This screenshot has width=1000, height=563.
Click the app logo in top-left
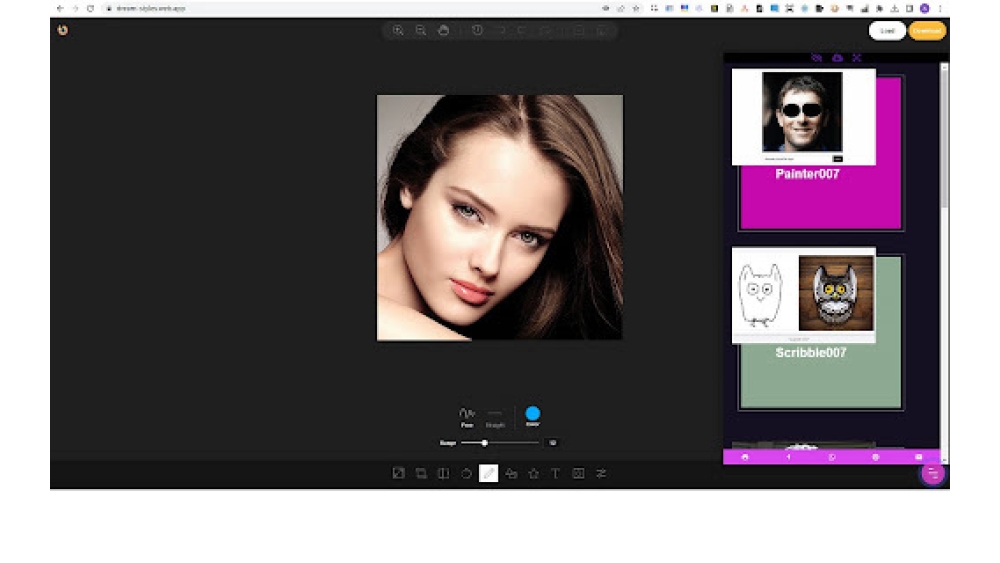click(62, 30)
